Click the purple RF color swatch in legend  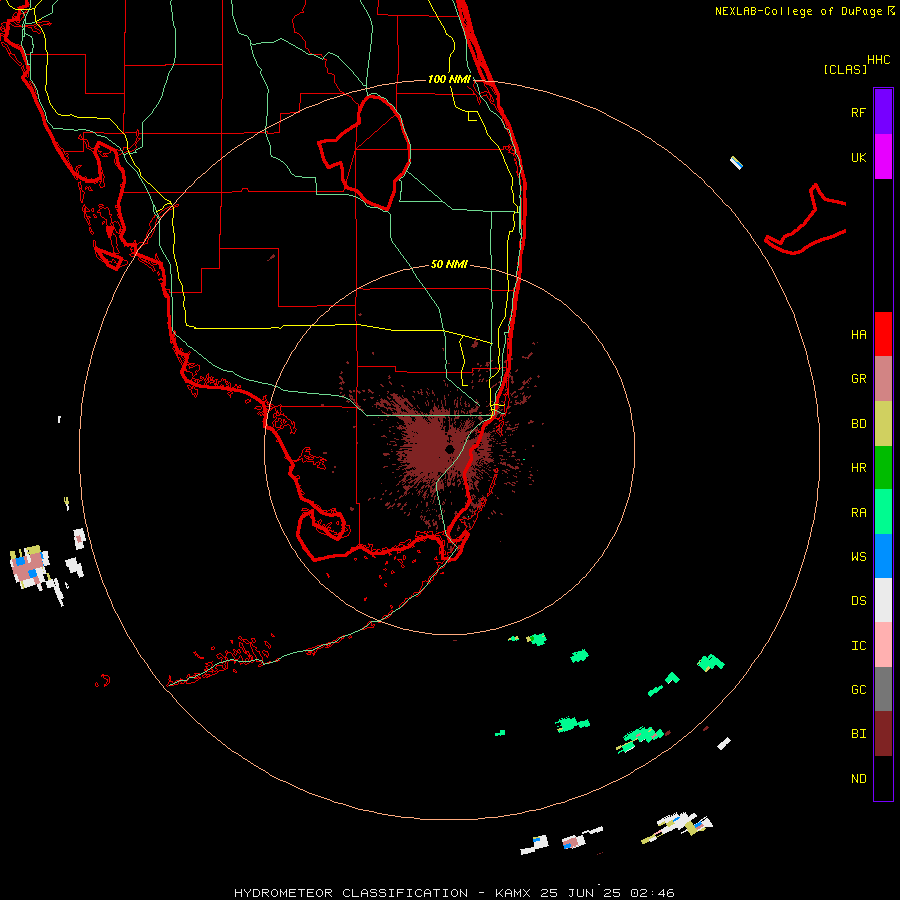(x=883, y=112)
